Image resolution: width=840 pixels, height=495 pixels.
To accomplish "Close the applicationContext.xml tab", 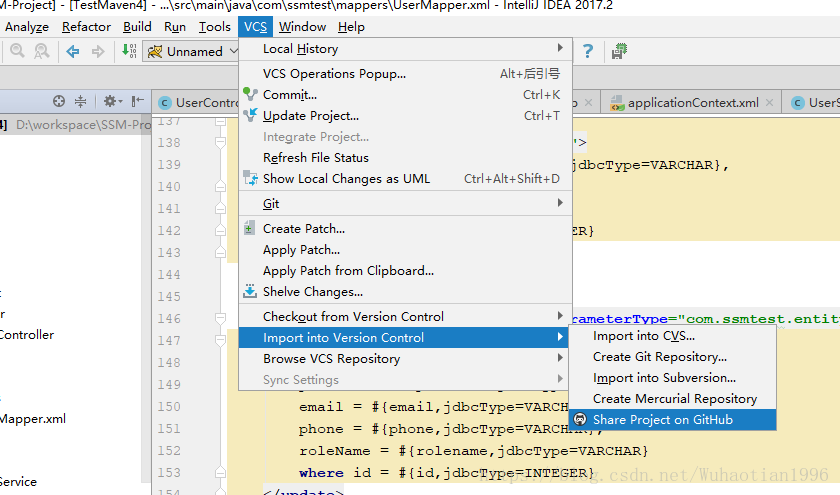I will click(x=769, y=102).
